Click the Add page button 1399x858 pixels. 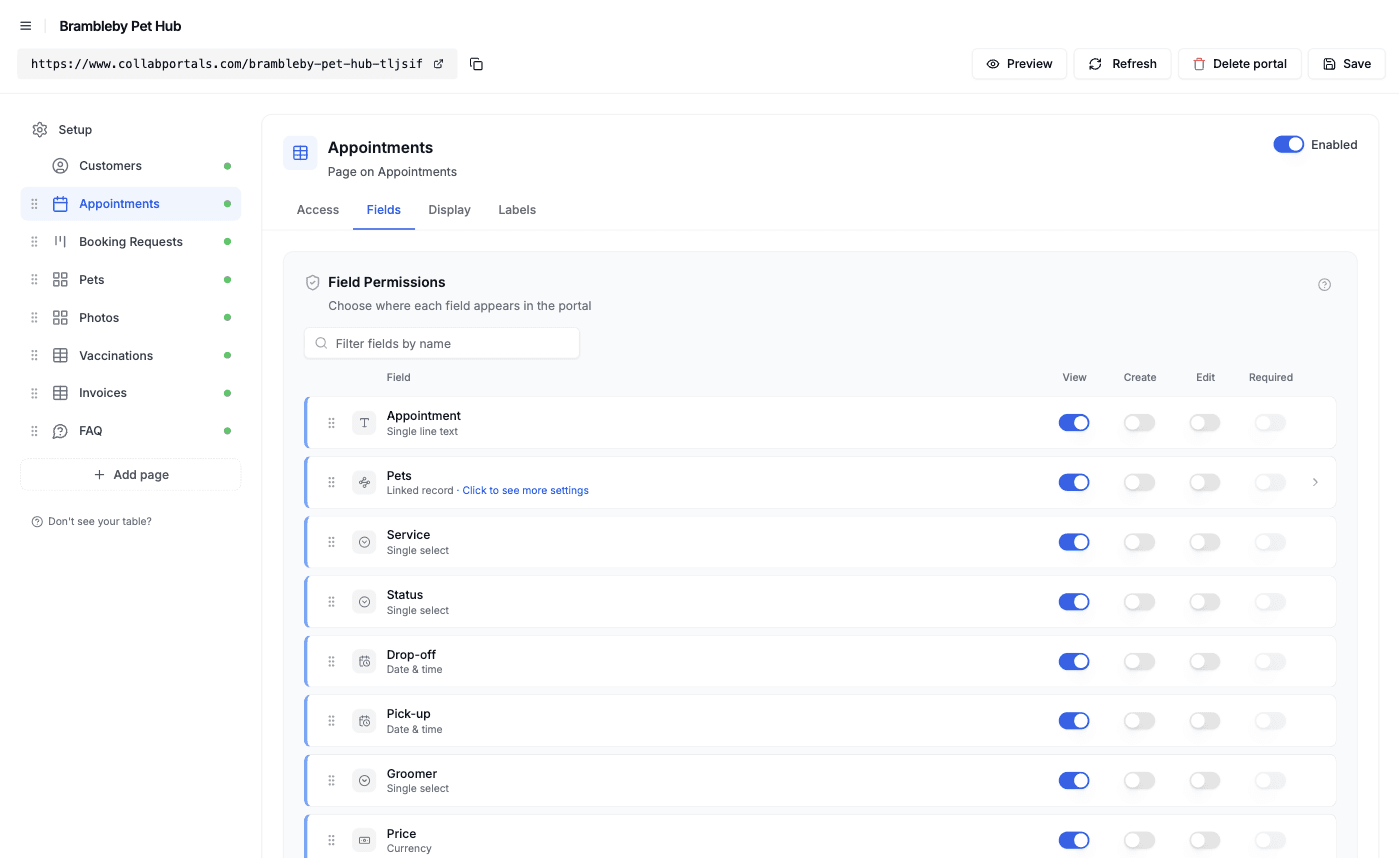(x=131, y=475)
